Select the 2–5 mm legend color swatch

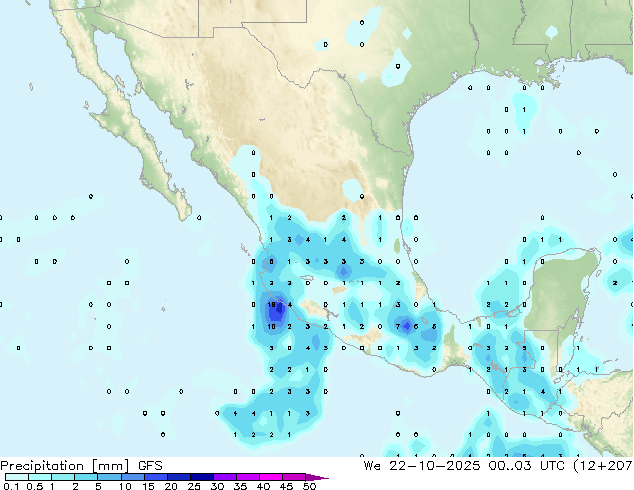pos(86,477)
